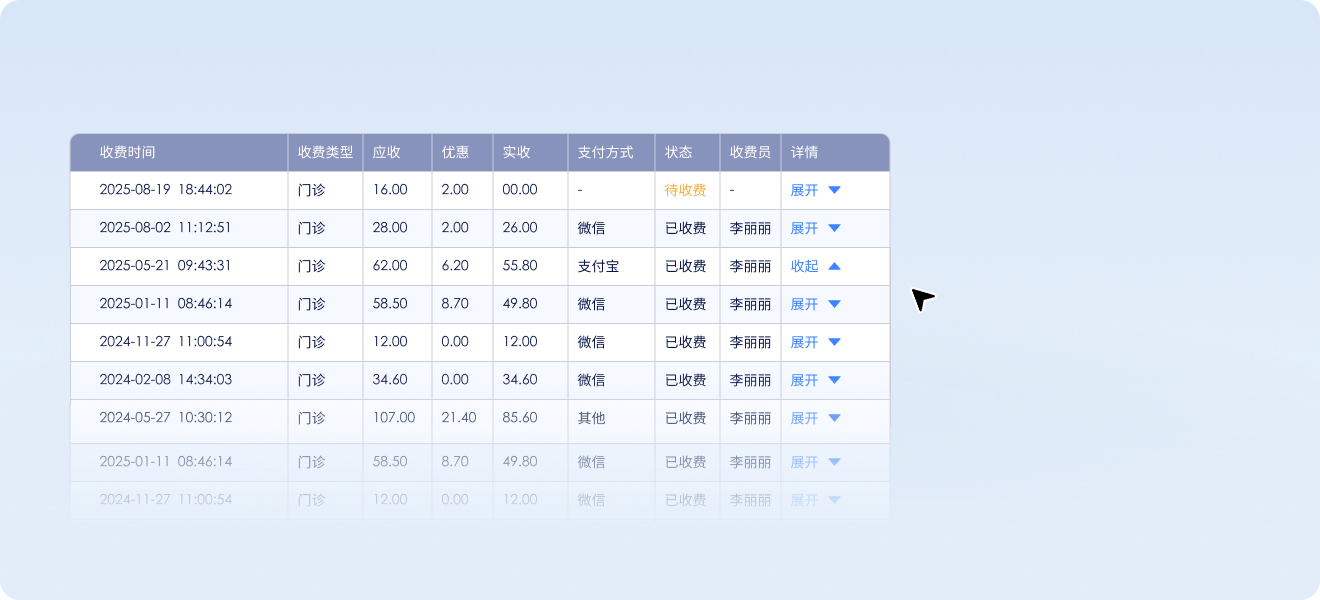1320x600 pixels.
Task: Click the down arrow in the 2024-02-08 row
Action: [834, 380]
